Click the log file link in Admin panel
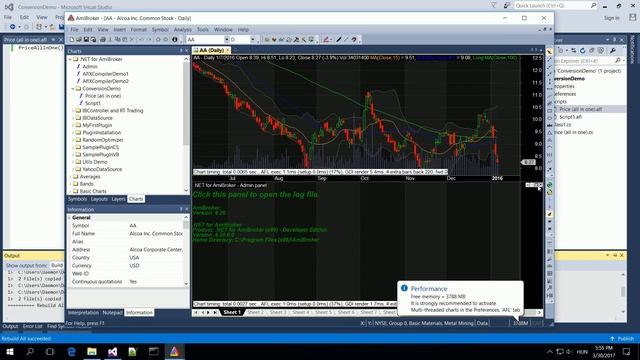Viewport: 640px width, 360px height. pos(256,195)
